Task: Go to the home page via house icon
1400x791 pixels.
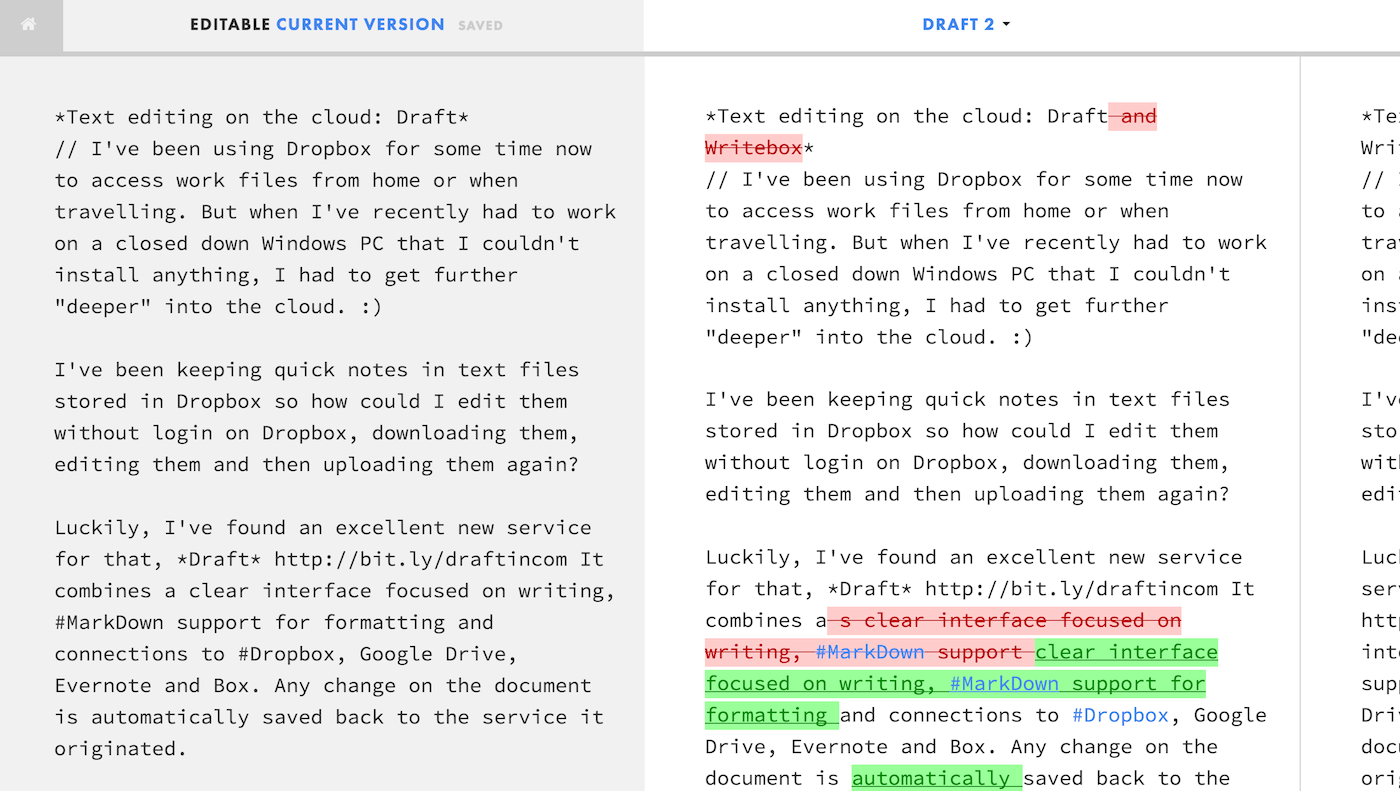Action: tap(29, 25)
